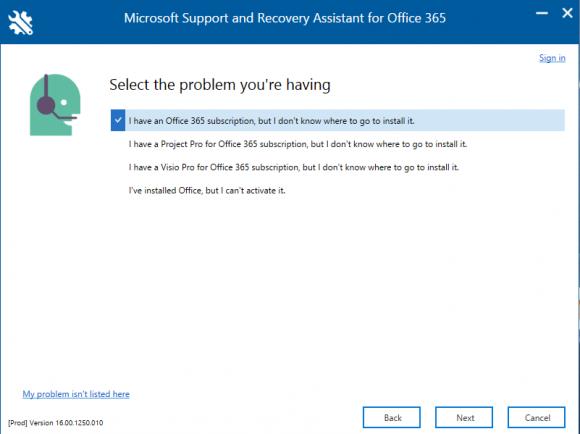The height and width of the screenshot is (434, 580).
Task: Click the empty area below the problem list
Action: [338, 289]
